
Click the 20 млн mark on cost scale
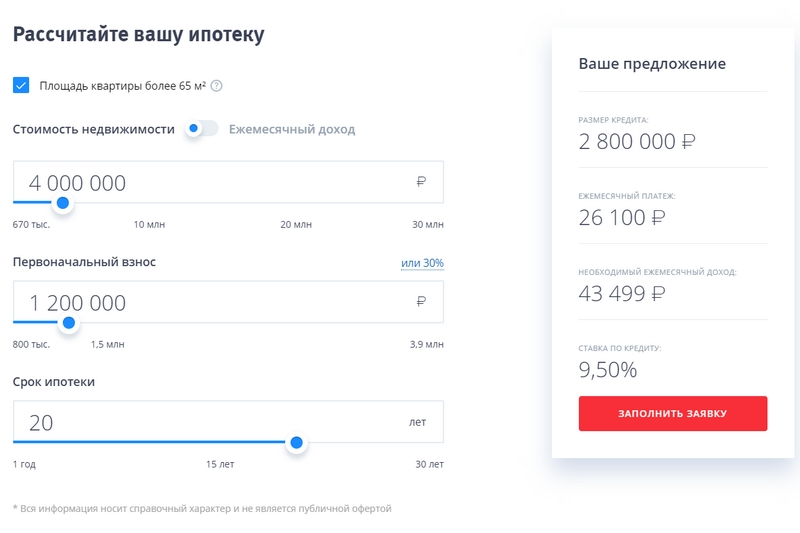pyautogui.click(x=296, y=225)
